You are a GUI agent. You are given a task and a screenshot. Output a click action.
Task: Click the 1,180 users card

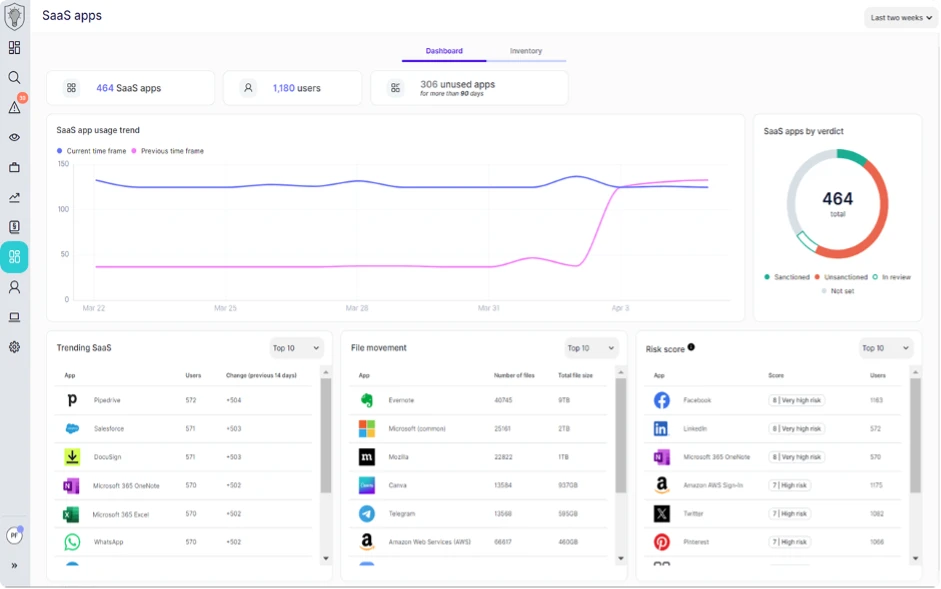click(292, 88)
